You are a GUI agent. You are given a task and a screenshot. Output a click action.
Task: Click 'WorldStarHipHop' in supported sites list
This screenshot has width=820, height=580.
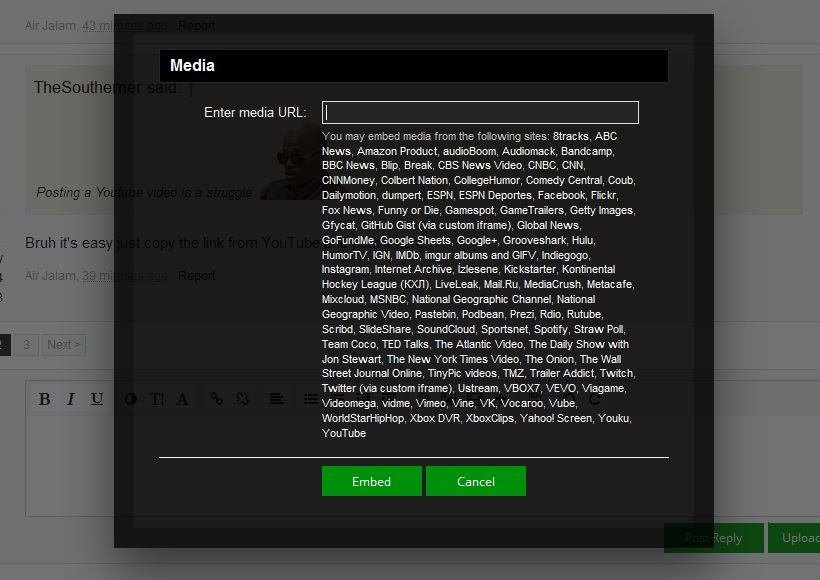point(362,418)
